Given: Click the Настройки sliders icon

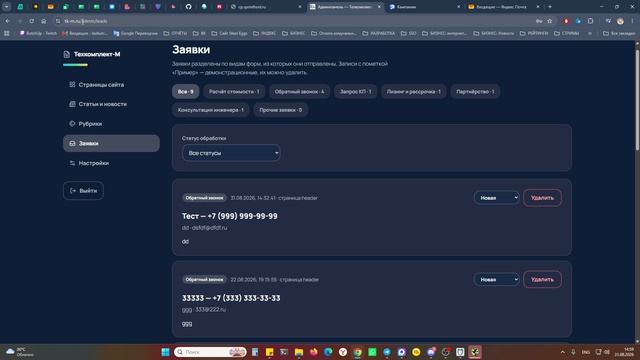Looking at the screenshot, I should 72,163.
